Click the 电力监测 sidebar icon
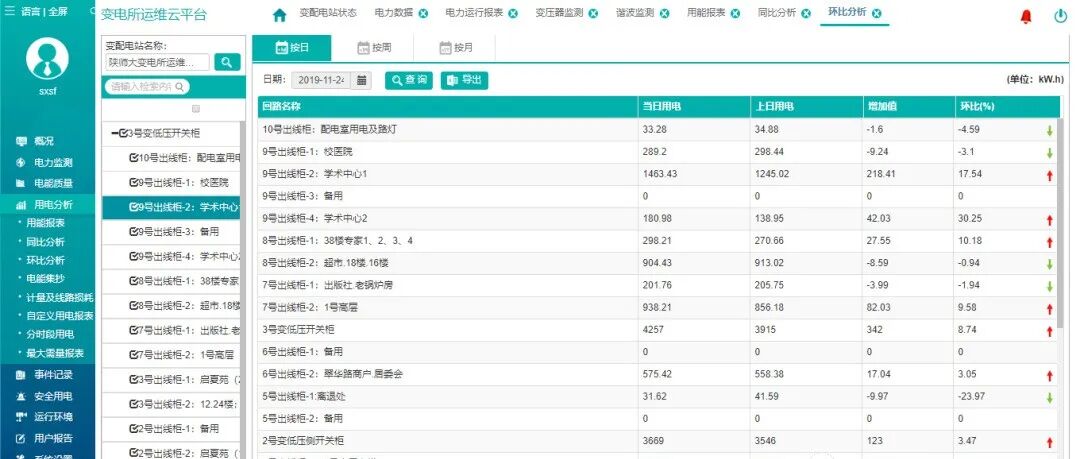1080x459 pixels. [21, 163]
